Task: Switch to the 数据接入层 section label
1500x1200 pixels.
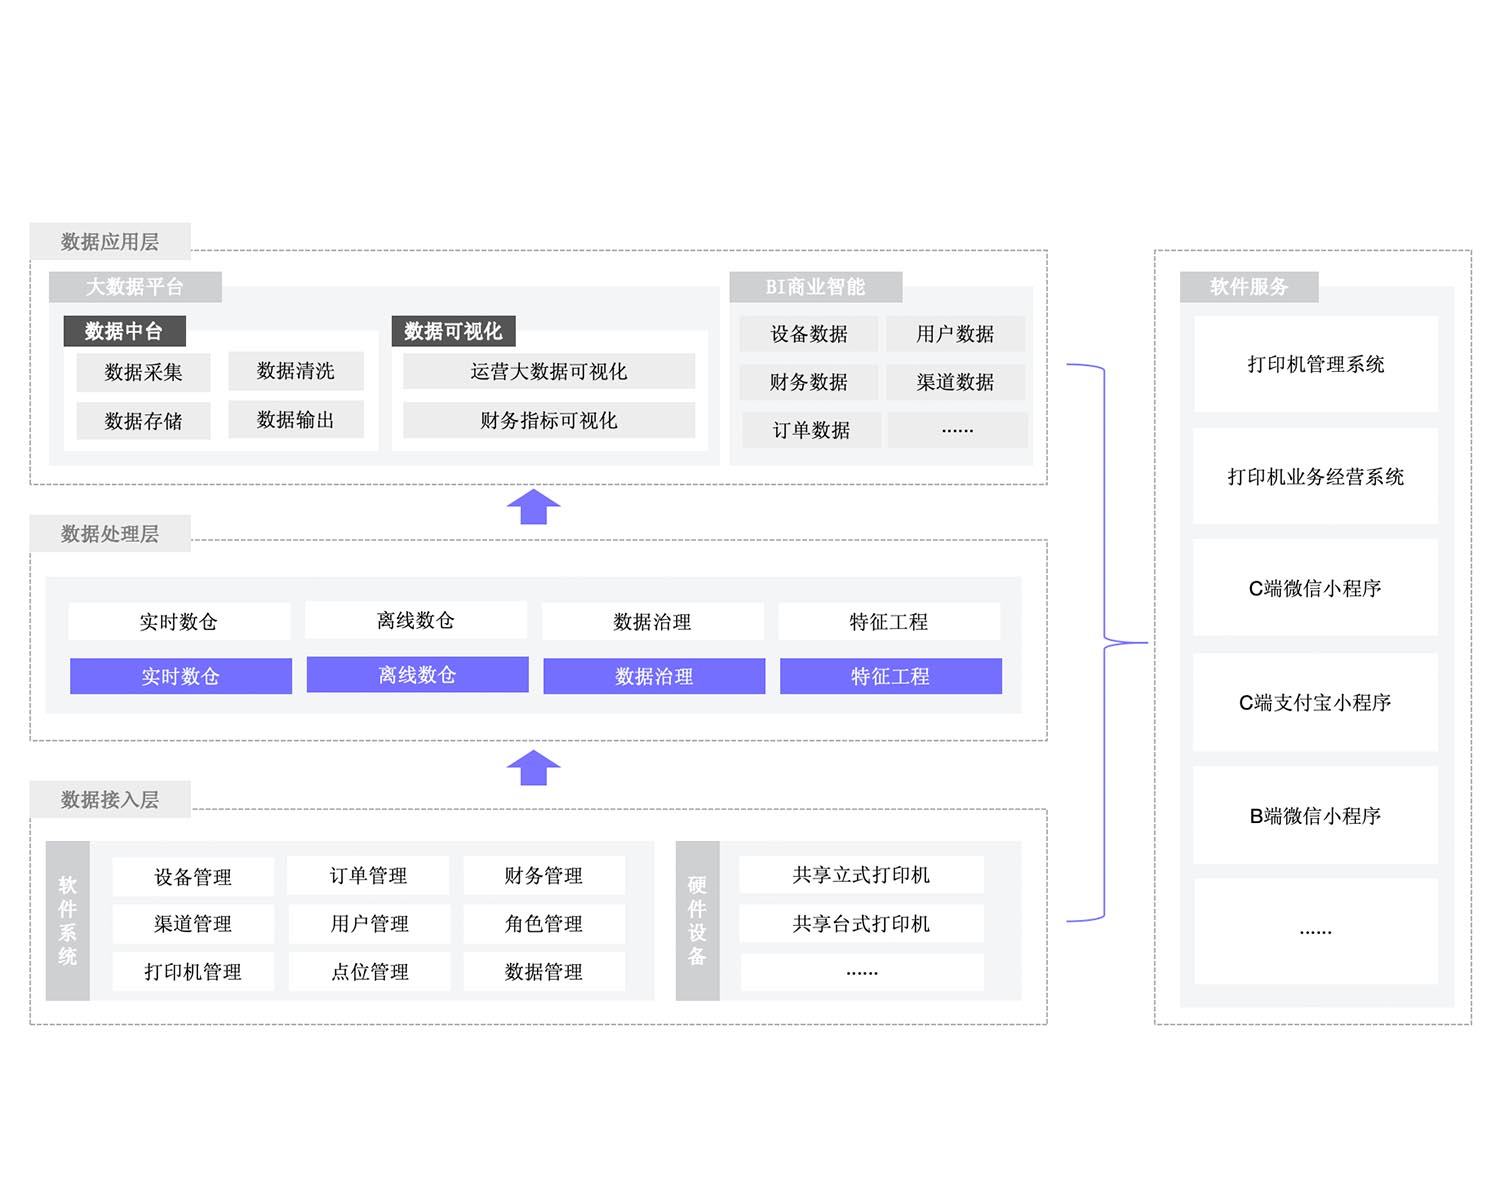Action: pos(110,800)
